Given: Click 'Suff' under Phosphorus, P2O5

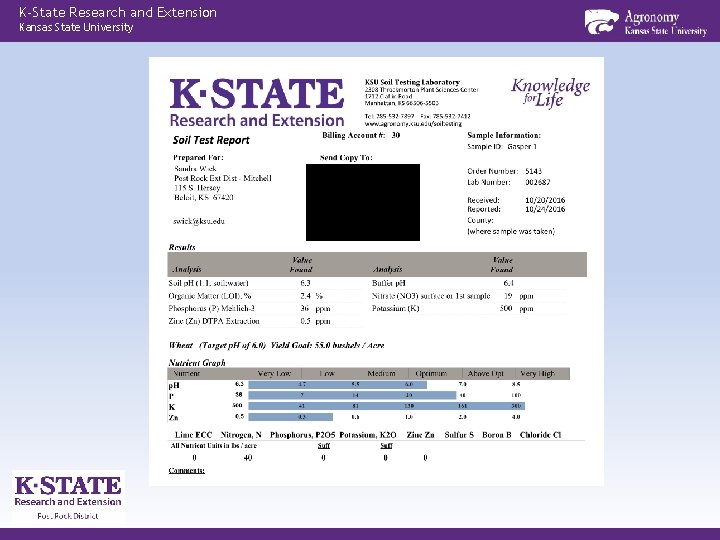Looking at the screenshot, I should pyautogui.click(x=323, y=445).
